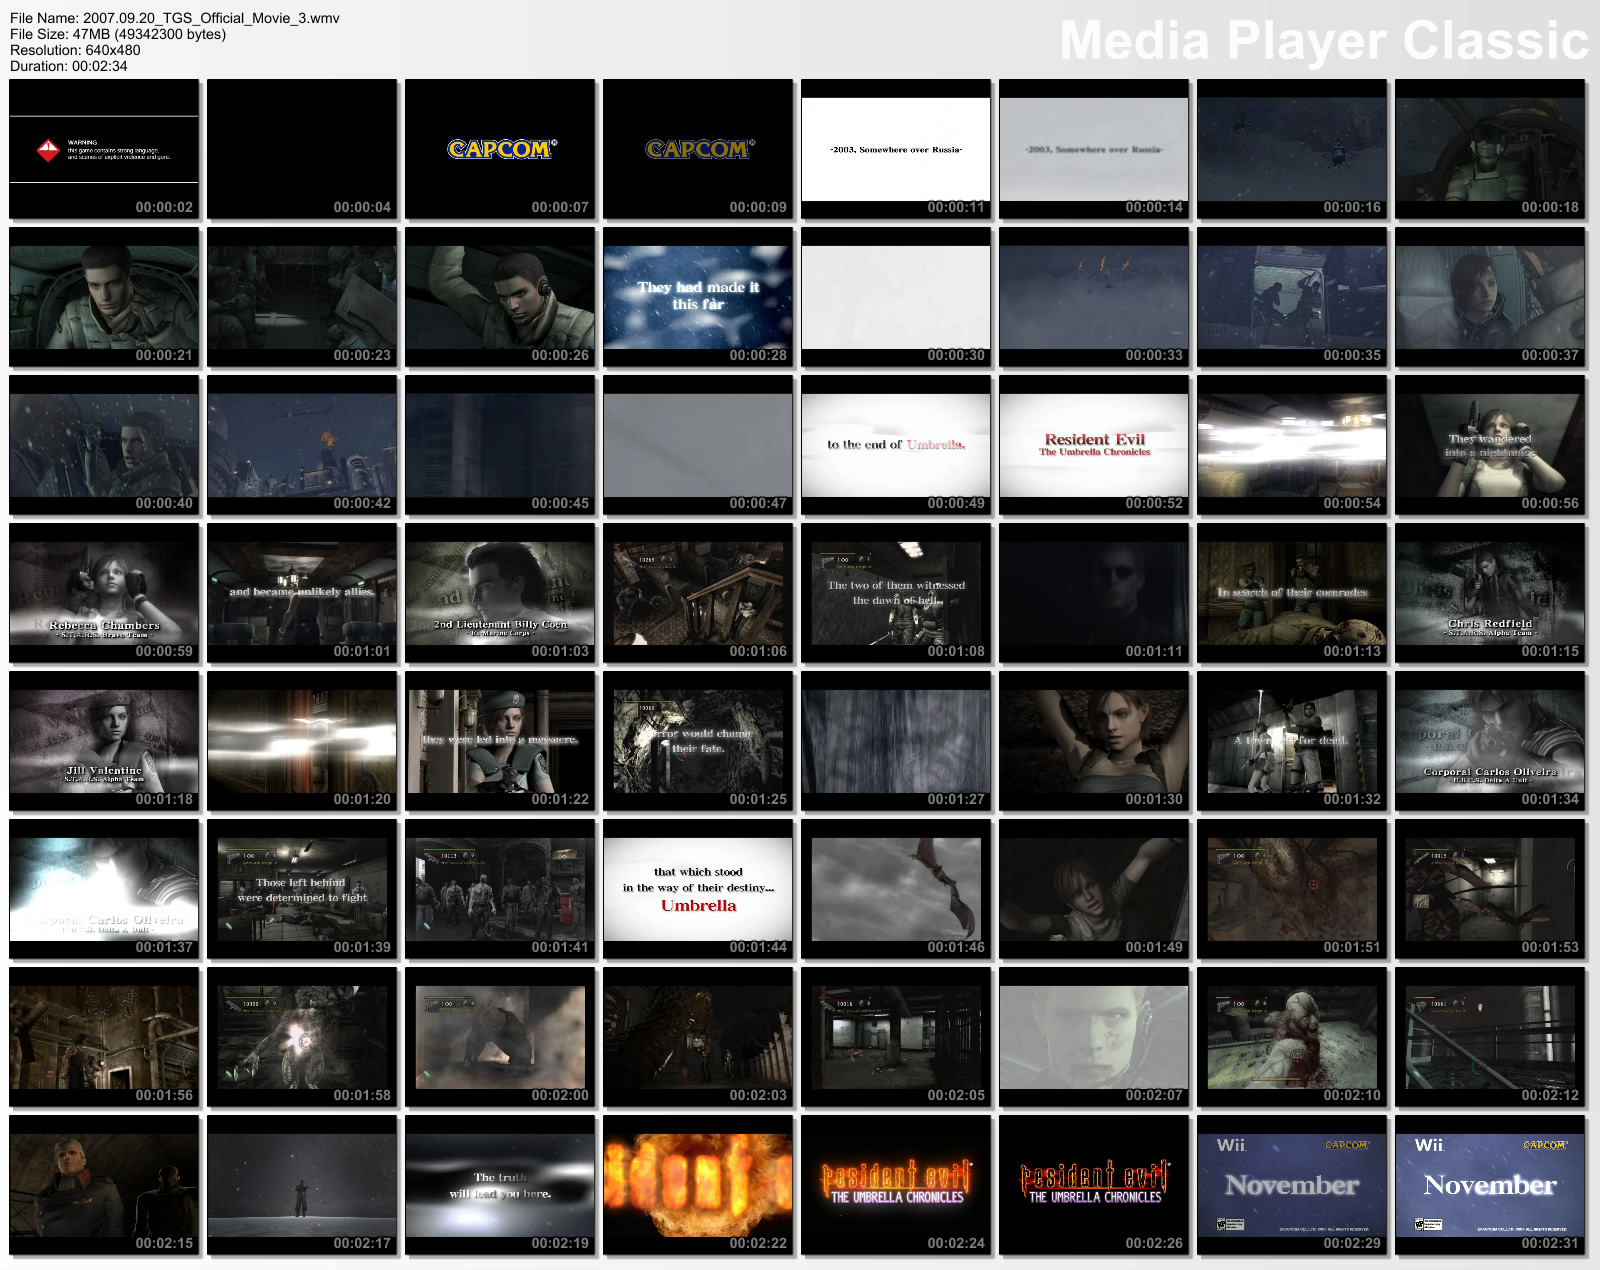Pick the red Umbrella text frame at 00:01:44

coord(698,889)
